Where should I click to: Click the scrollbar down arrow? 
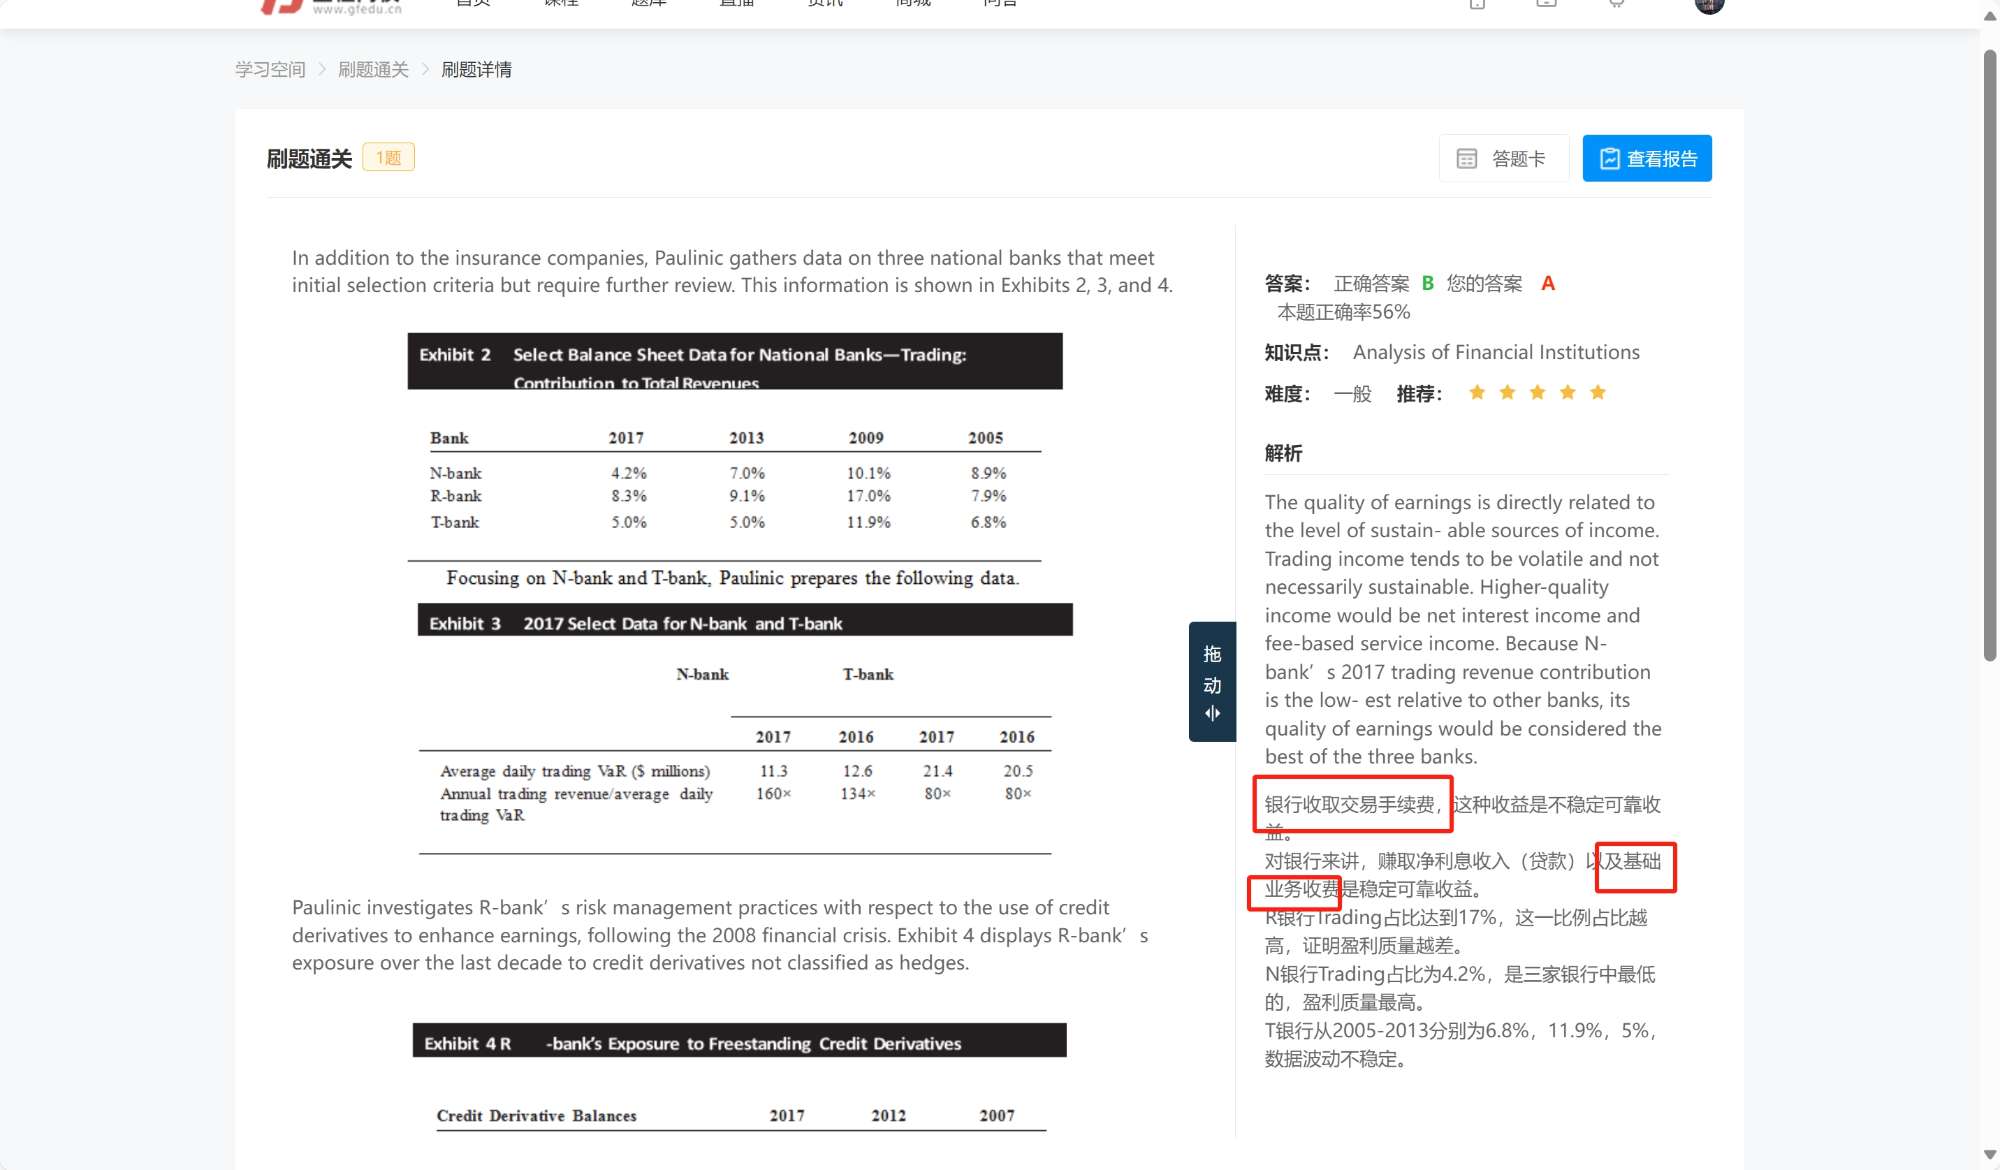coord(1989,1155)
